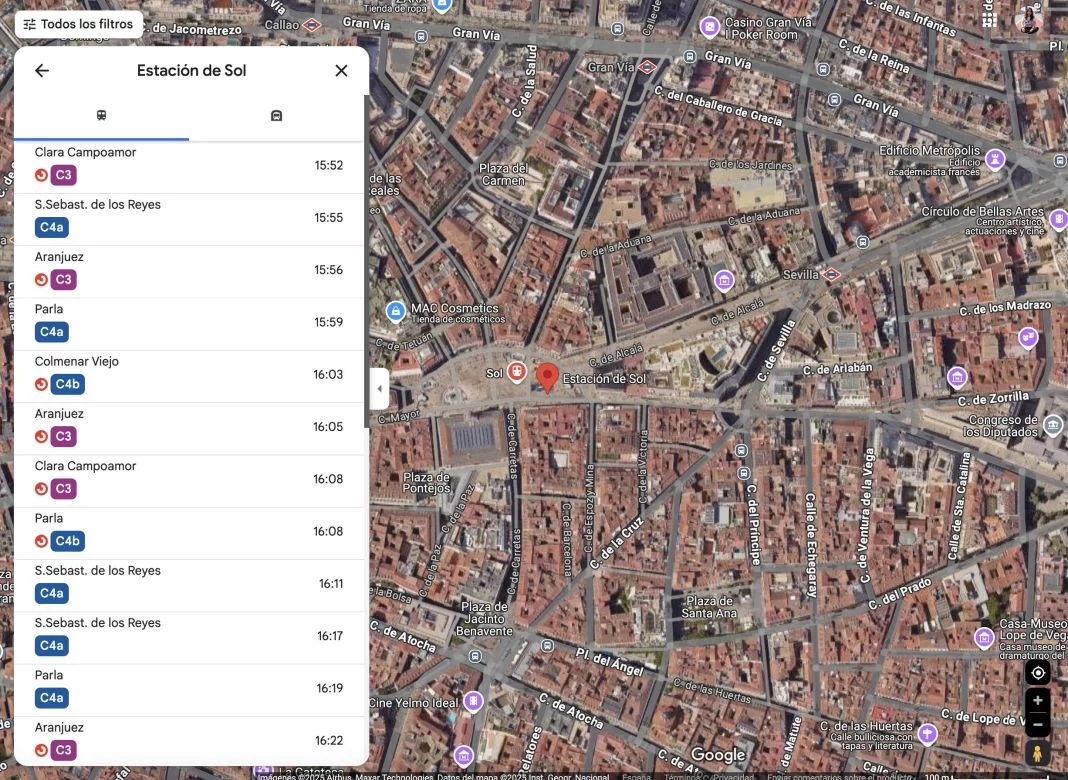Click the back arrow in Estación de Sol panel

42,71
